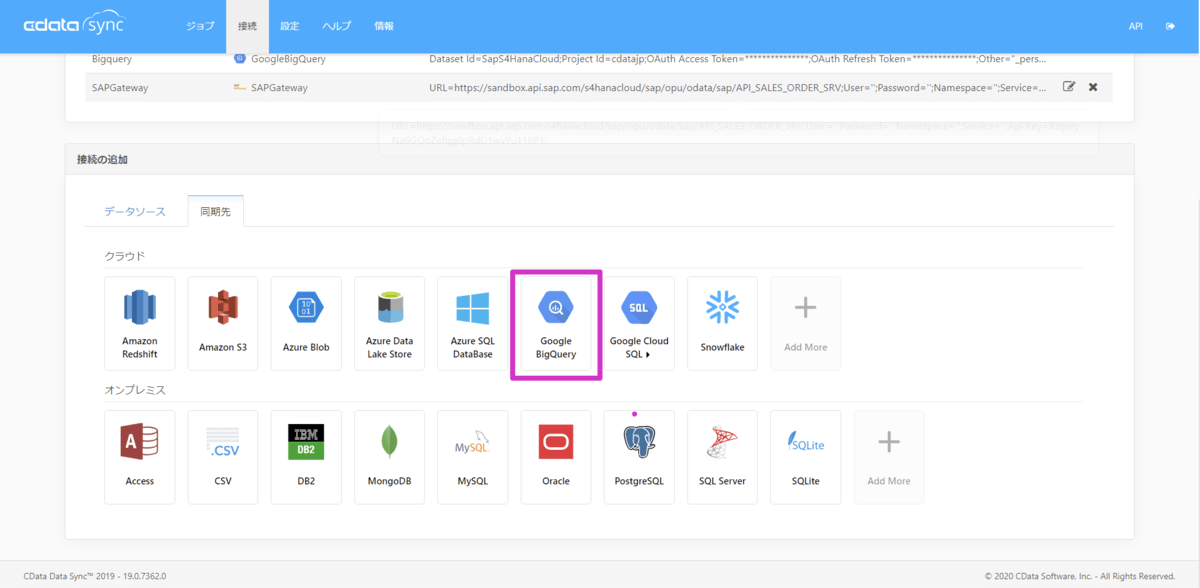Switch to the 同期先 tab
The image size is (1200, 588).
215,212
